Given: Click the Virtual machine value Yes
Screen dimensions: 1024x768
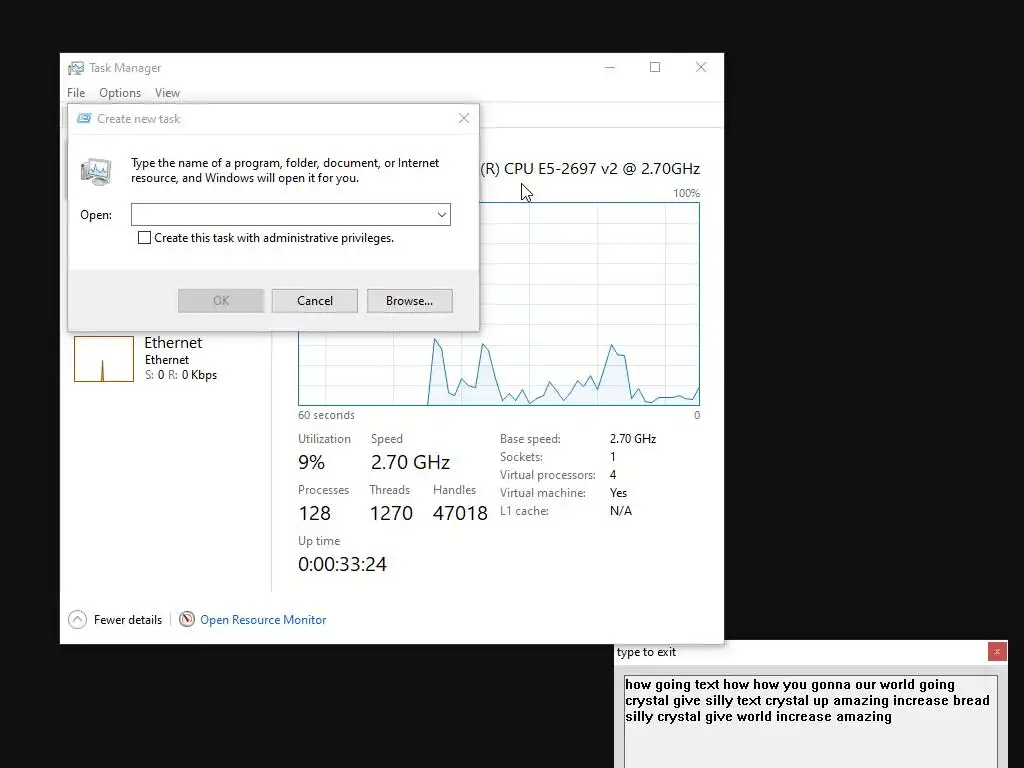Looking at the screenshot, I should [618, 493].
